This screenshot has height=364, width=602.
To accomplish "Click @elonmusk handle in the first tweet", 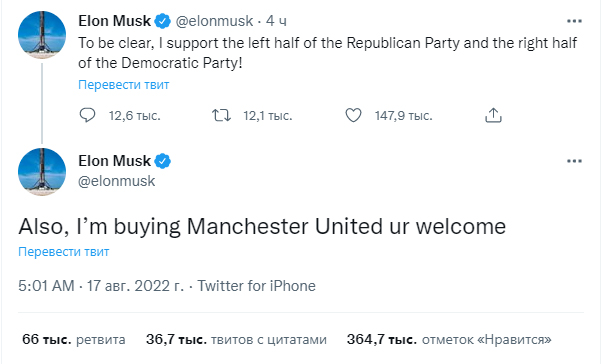I will point(214,21).
